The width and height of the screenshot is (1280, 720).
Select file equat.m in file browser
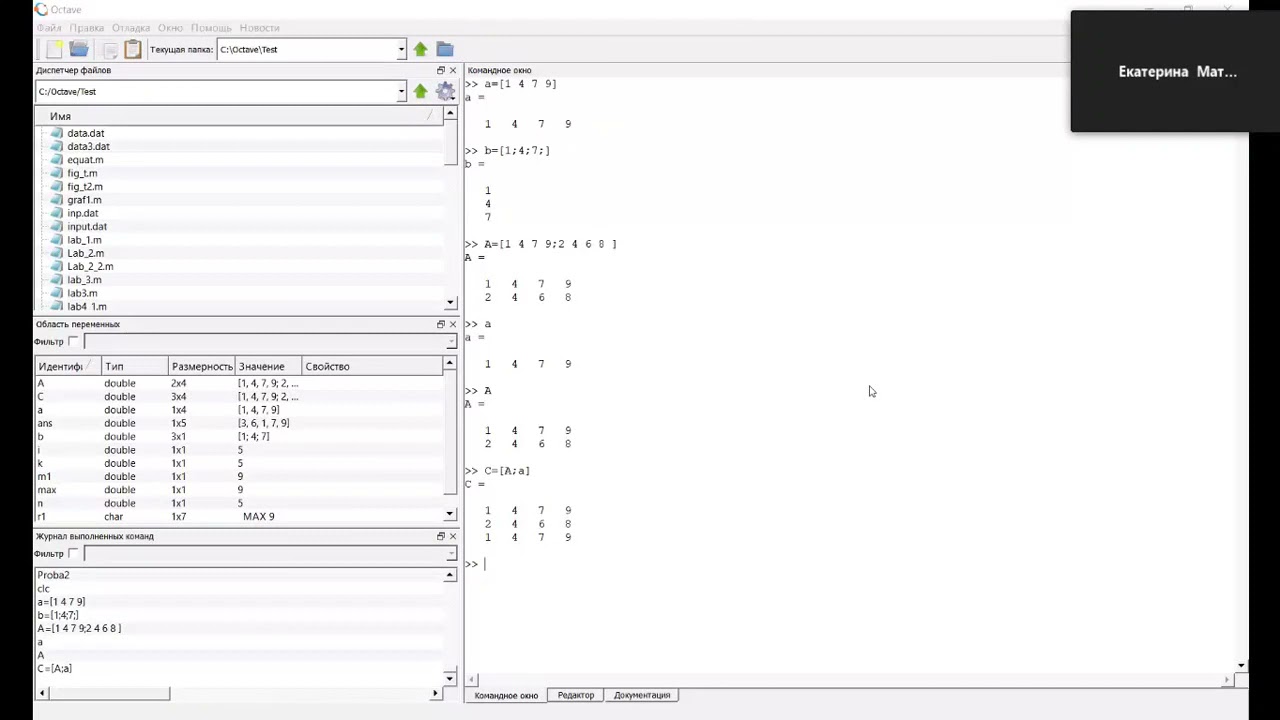pyautogui.click(x=85, y=160)
